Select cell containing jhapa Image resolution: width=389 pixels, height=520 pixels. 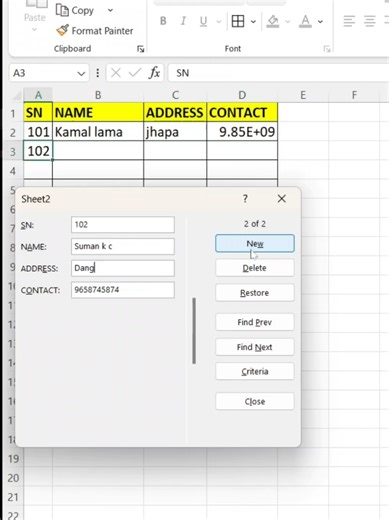175,132
